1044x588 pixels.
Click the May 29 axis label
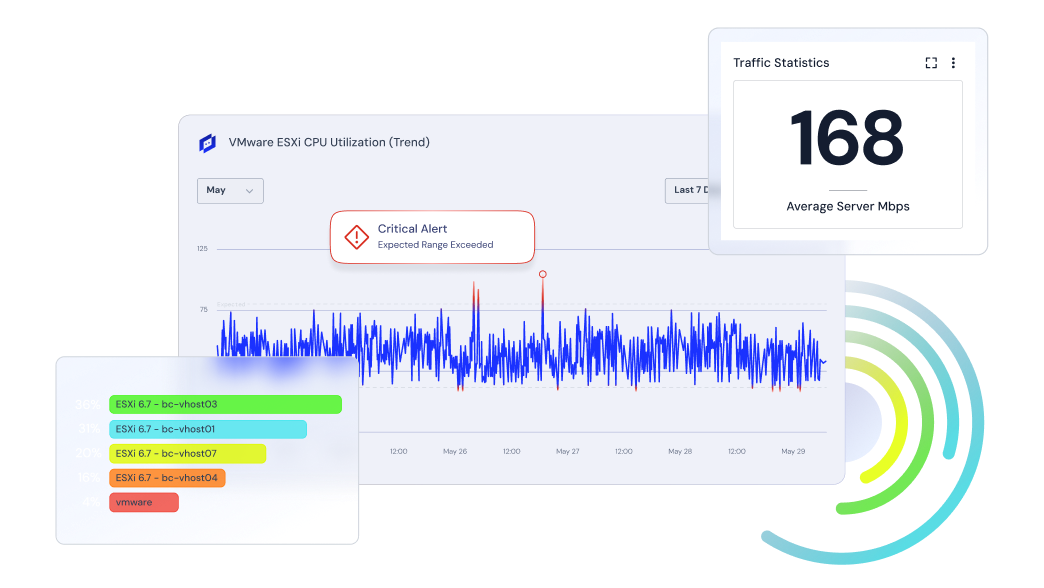(793, 451)
